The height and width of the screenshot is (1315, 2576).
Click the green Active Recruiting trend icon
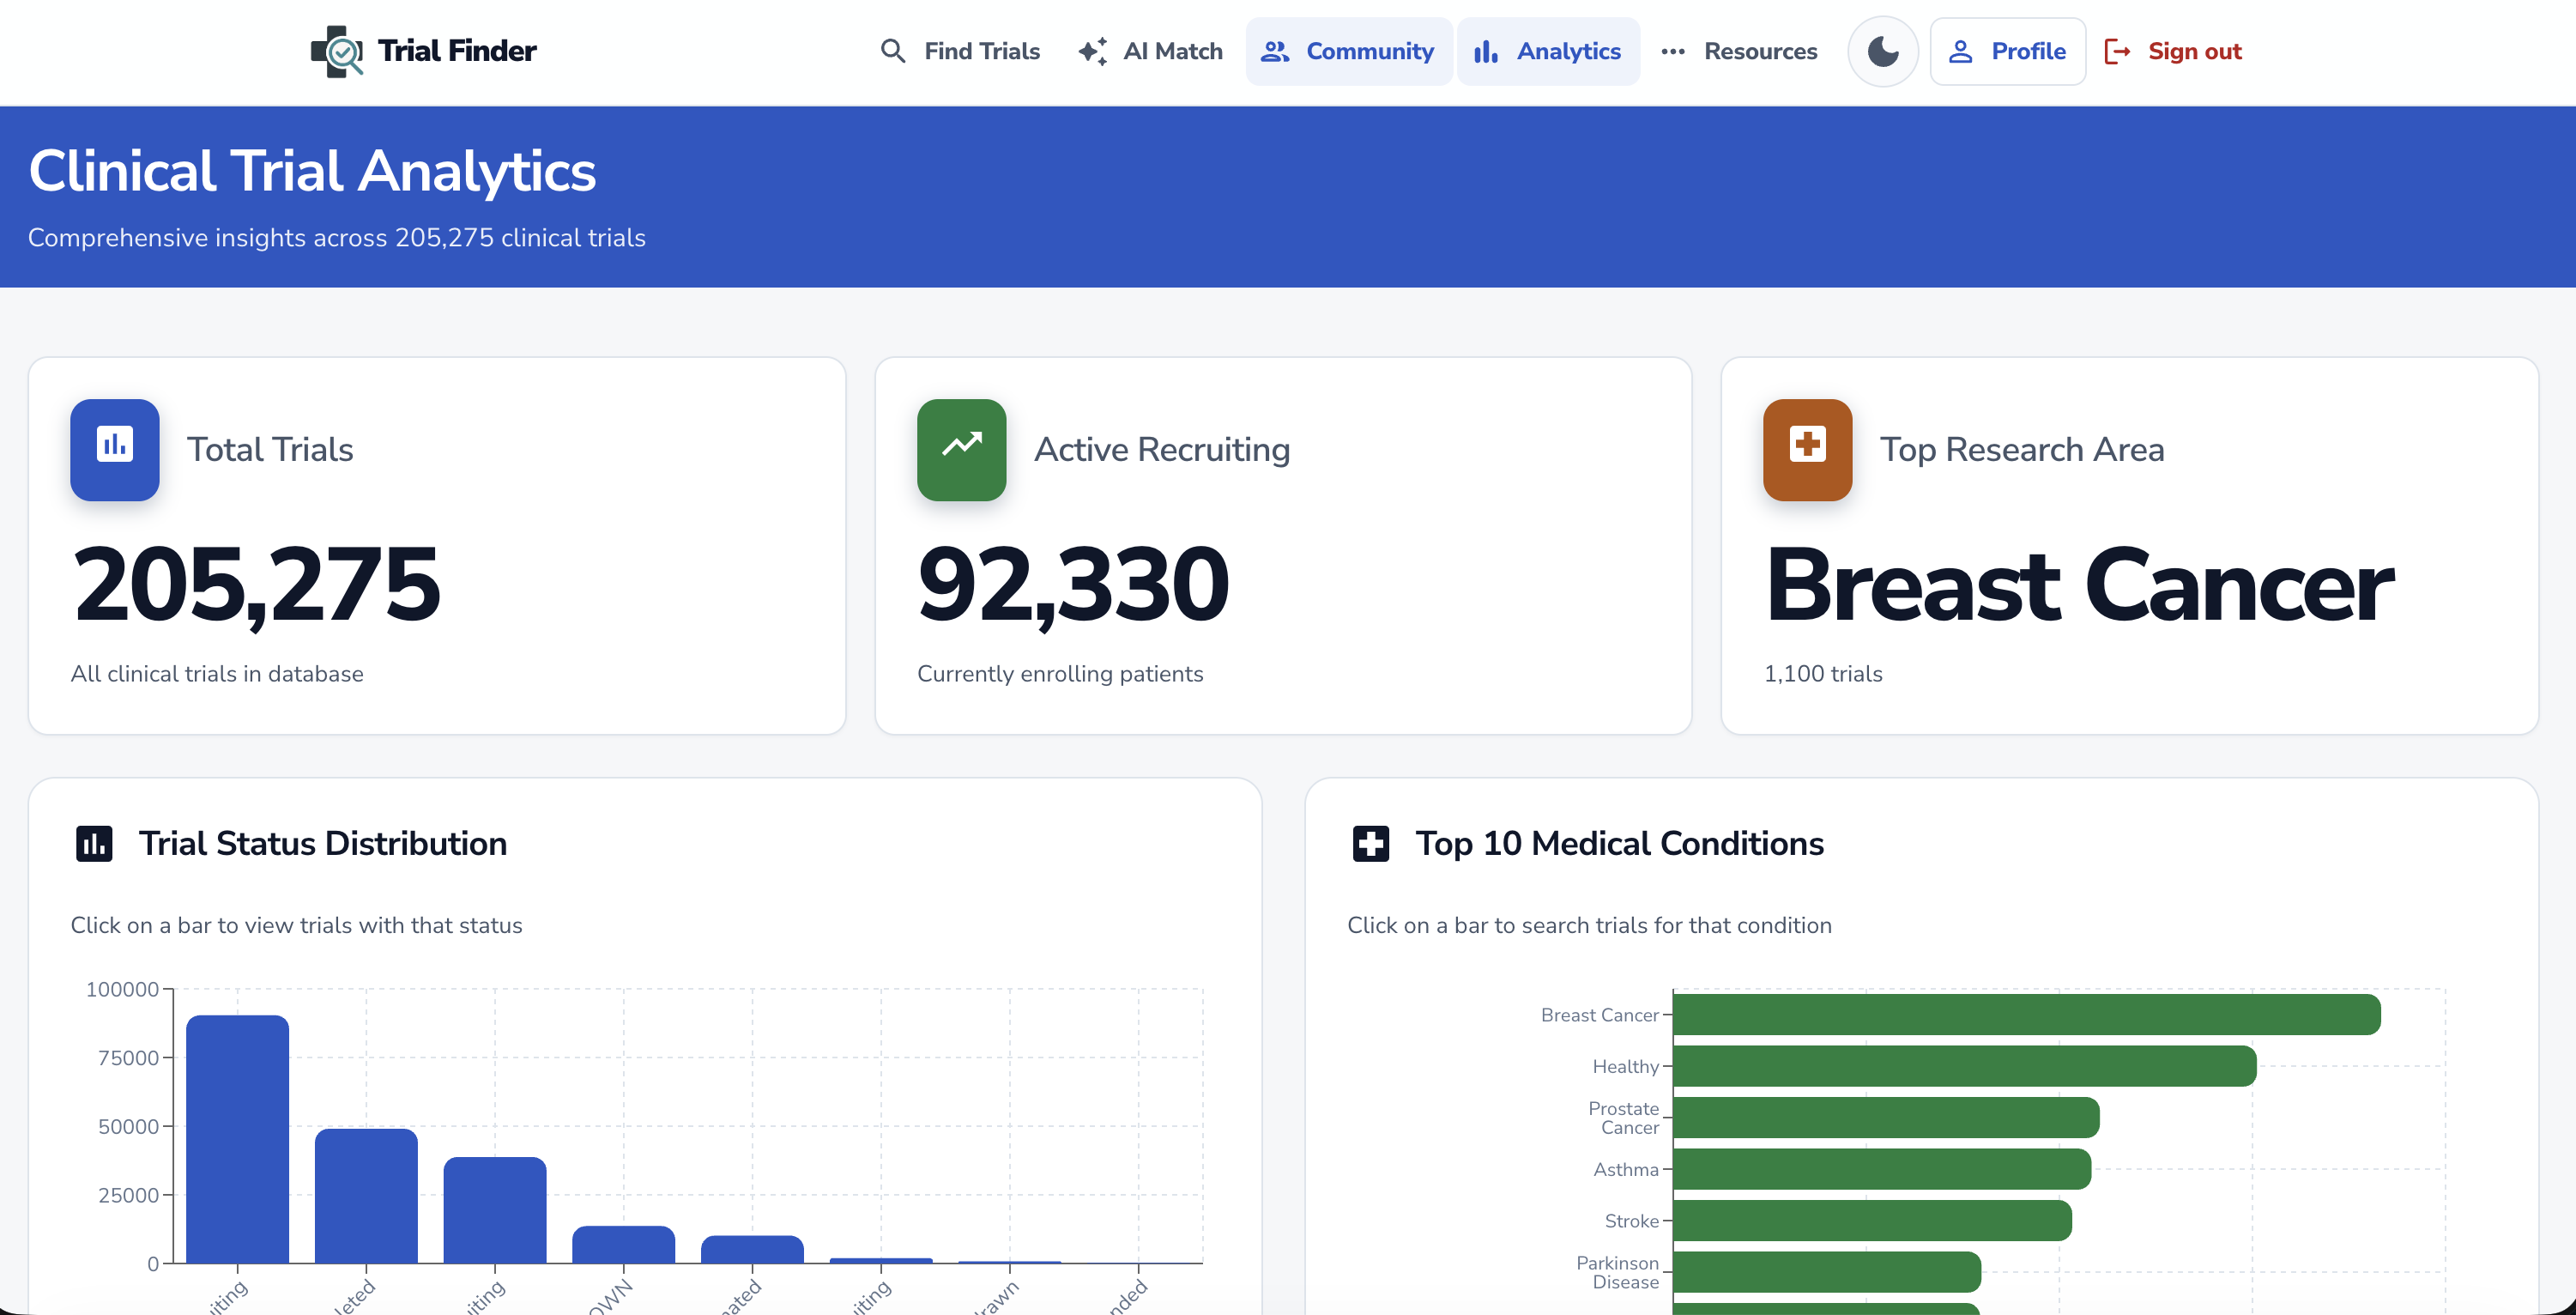(961, 450)
